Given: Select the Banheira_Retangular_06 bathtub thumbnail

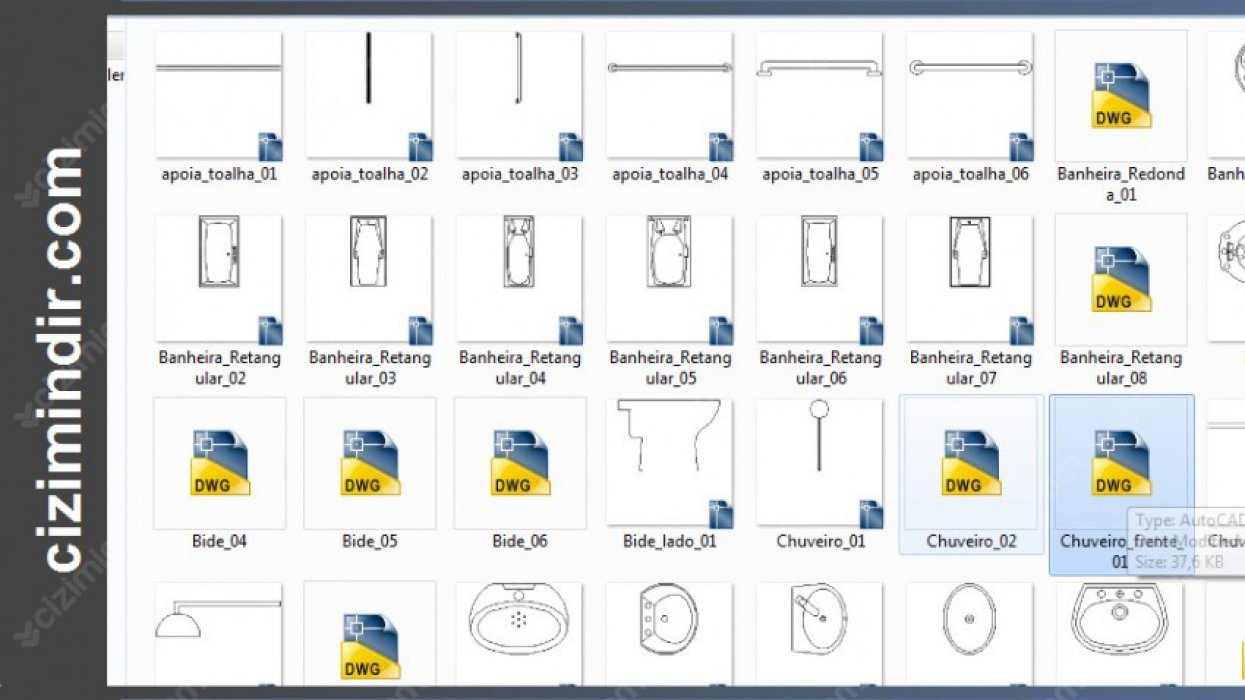Looking at the screenshot, I should pos(820,280).
